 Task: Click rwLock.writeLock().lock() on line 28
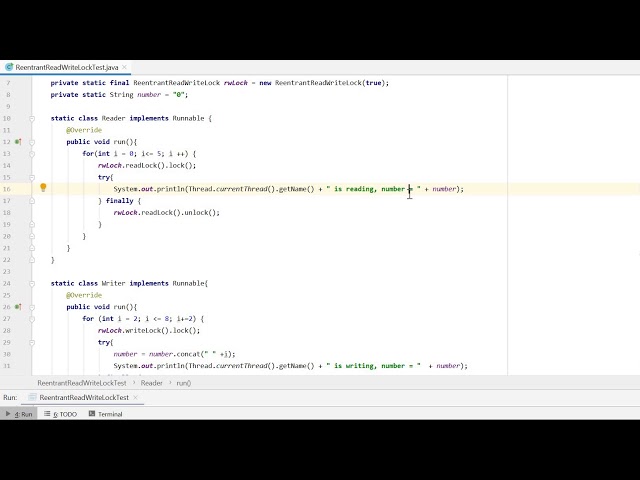coord(149,331)
